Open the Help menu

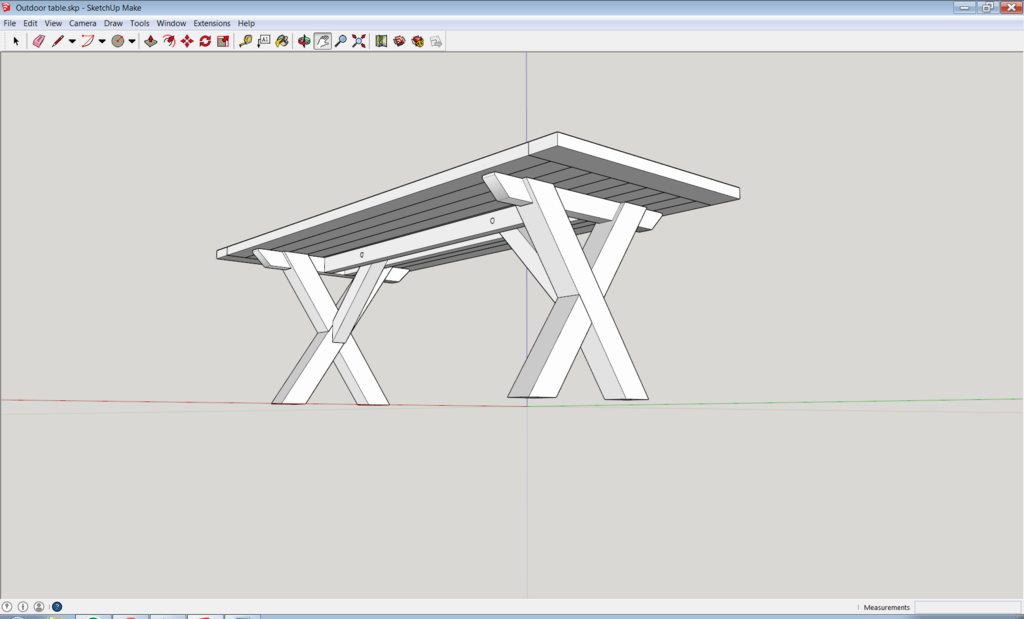[246, 23]
